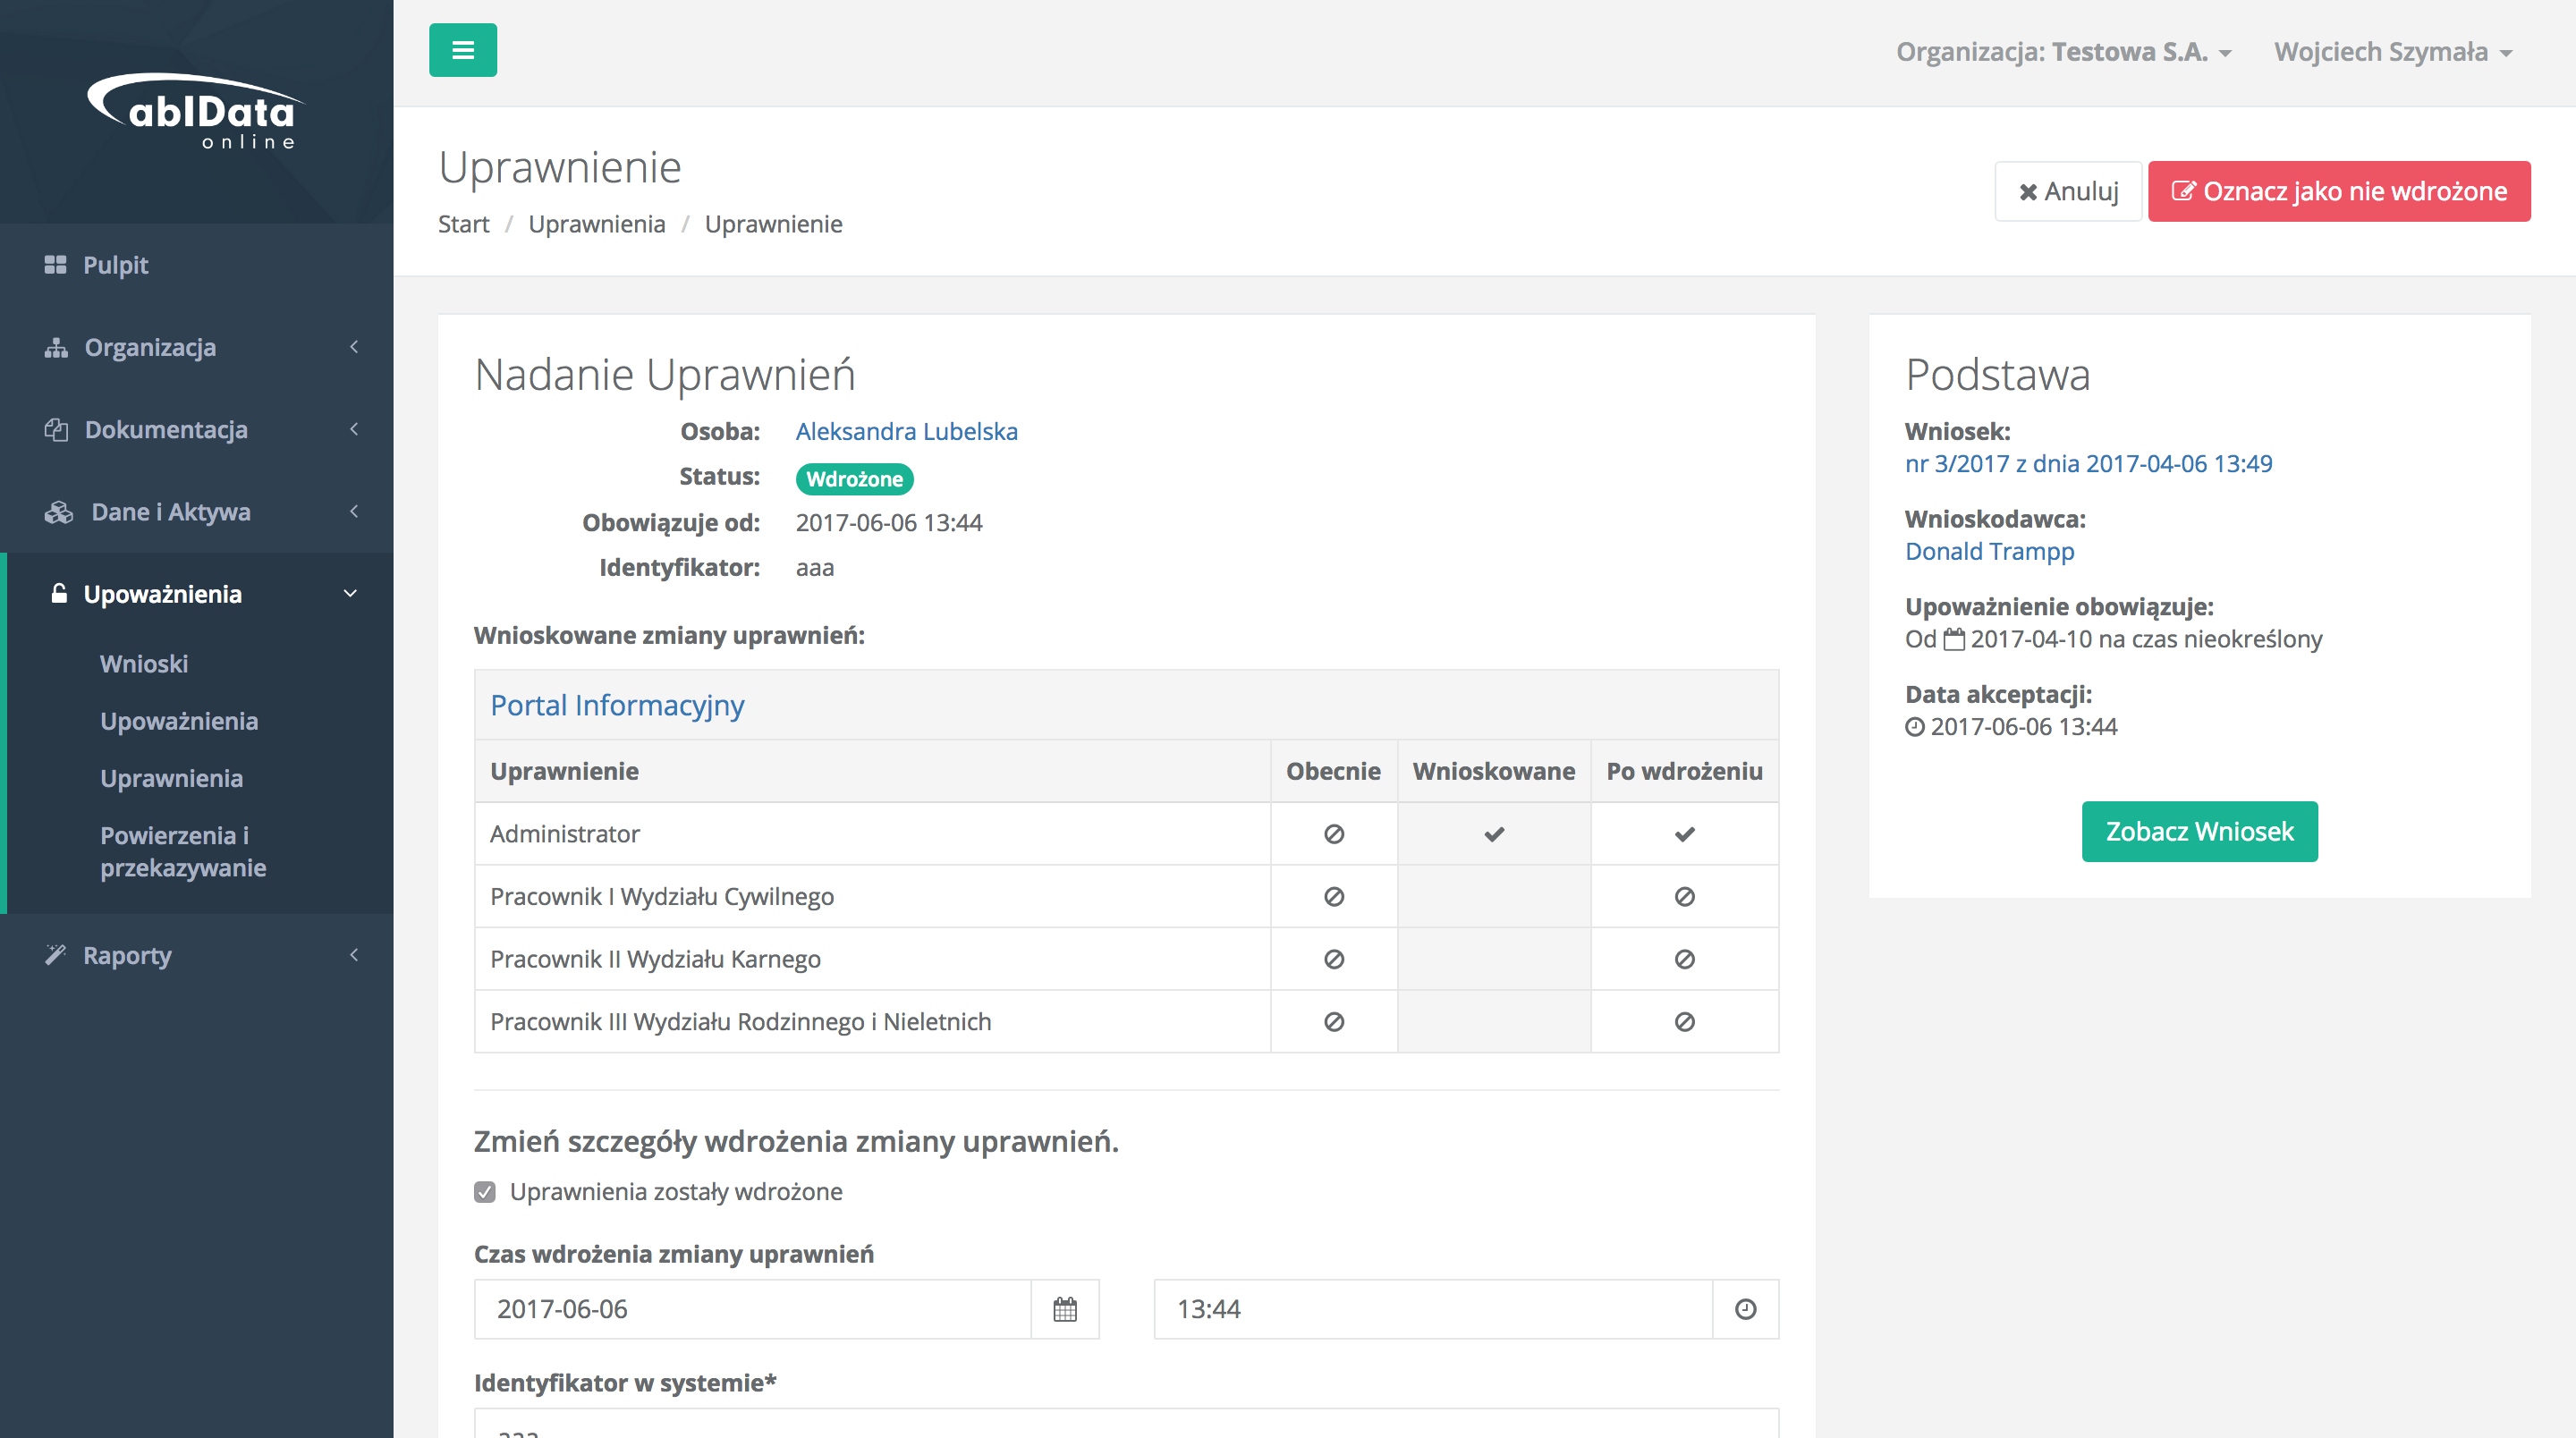The width and height of the screenshot is (2576, 1438).
Task: Open Portal Informacyjny link
Action: pyautogui.click(x=617, y=705)
